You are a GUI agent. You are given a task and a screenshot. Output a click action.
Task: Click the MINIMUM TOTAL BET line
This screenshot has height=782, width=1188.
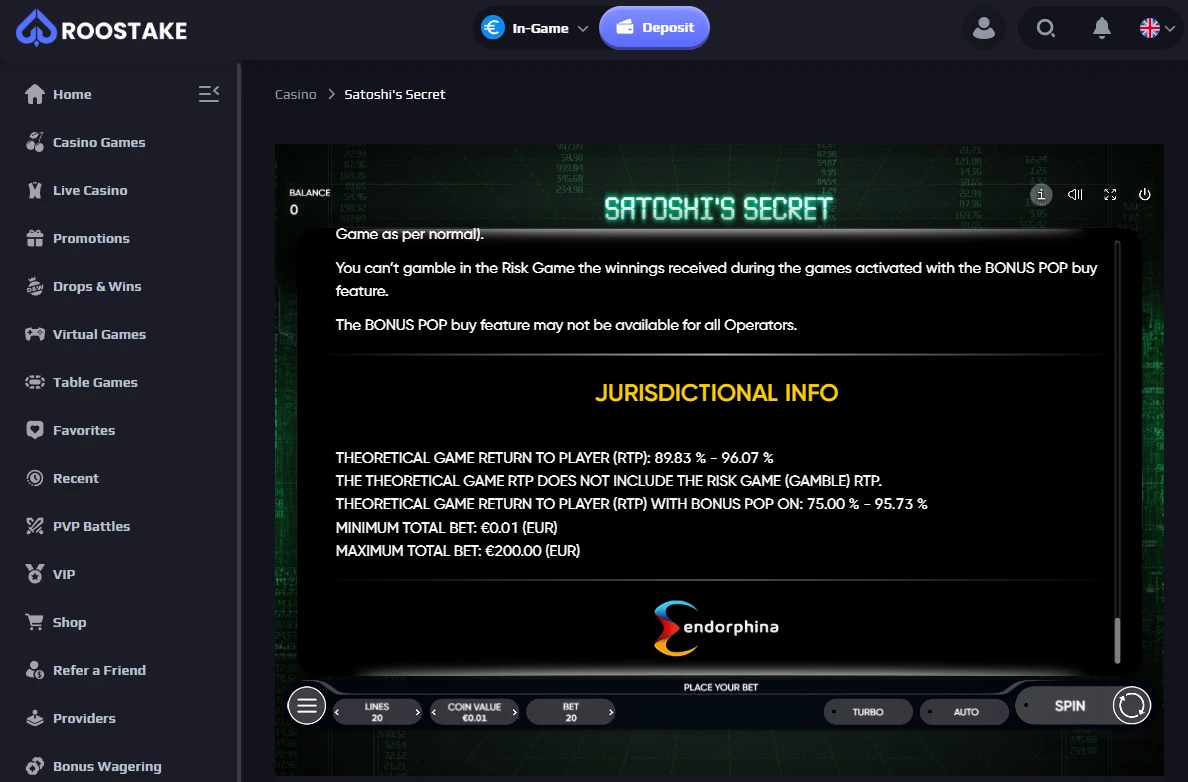pos(446,527)
